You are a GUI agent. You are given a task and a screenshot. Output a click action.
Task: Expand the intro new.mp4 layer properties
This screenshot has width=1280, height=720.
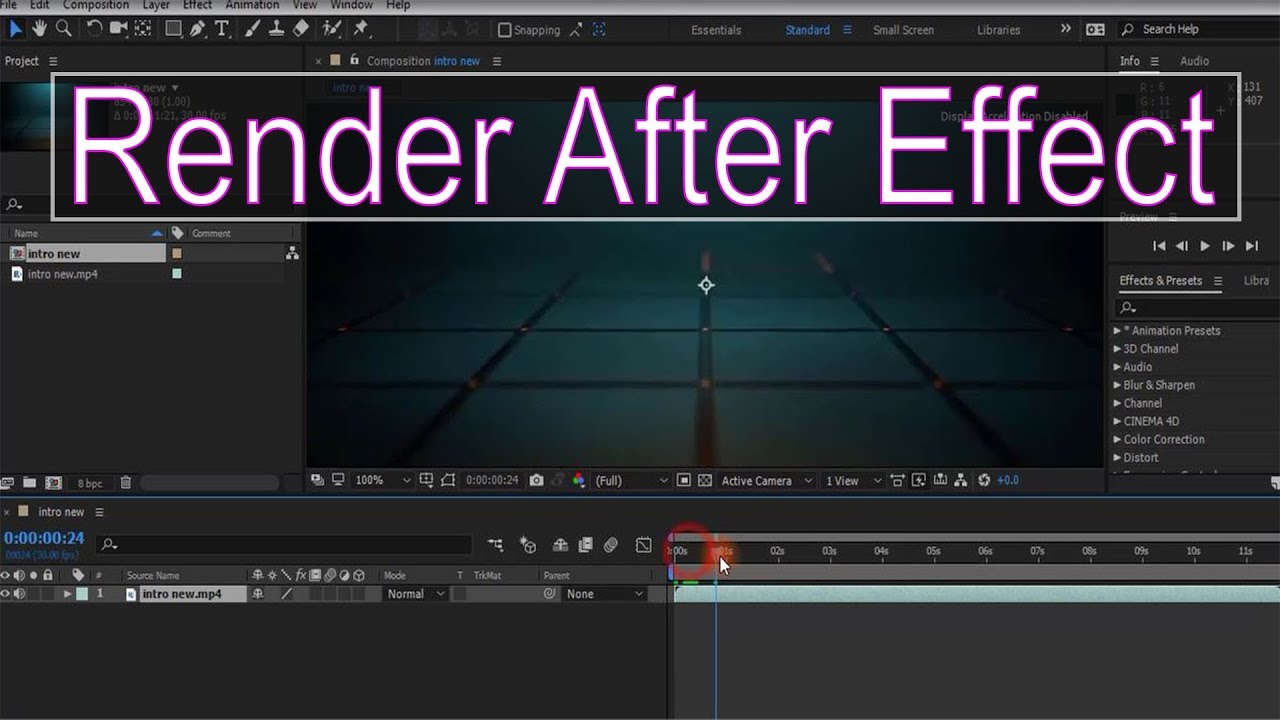click(68, 594)
